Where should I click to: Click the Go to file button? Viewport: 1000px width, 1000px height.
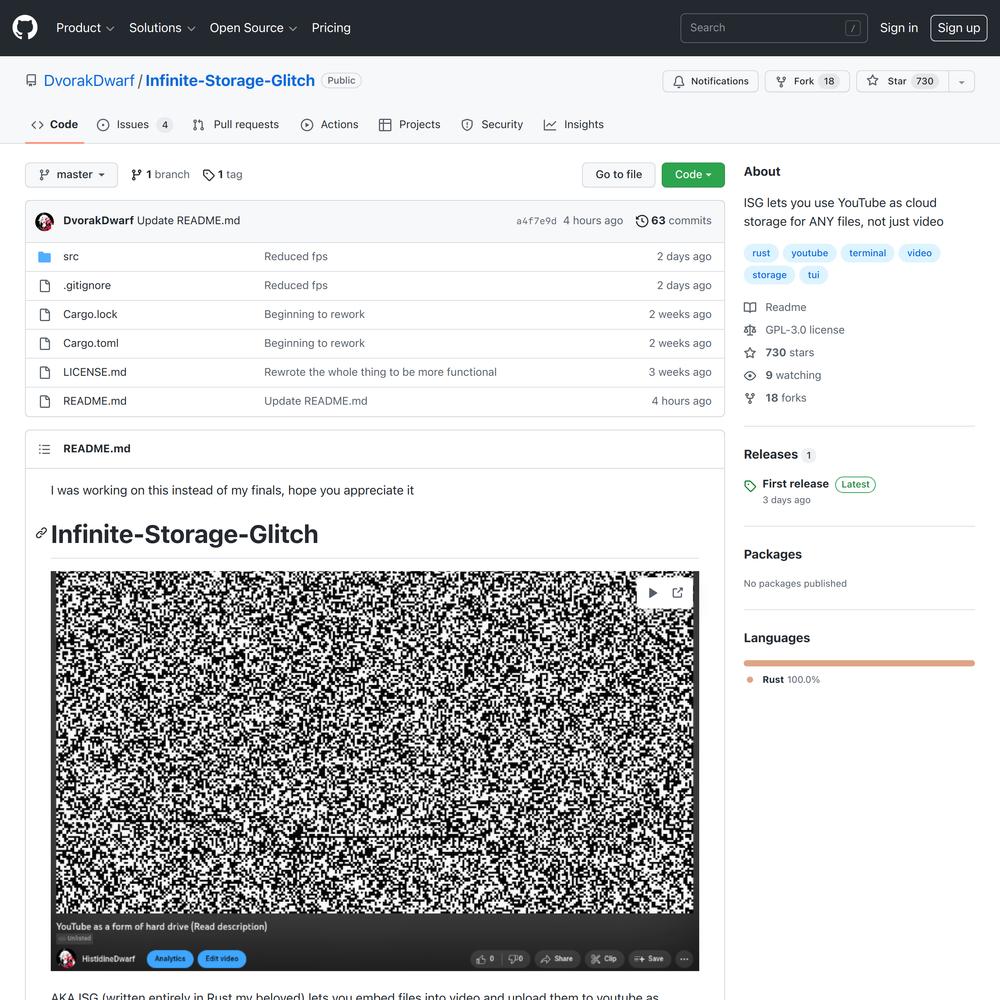pos(619,175)
